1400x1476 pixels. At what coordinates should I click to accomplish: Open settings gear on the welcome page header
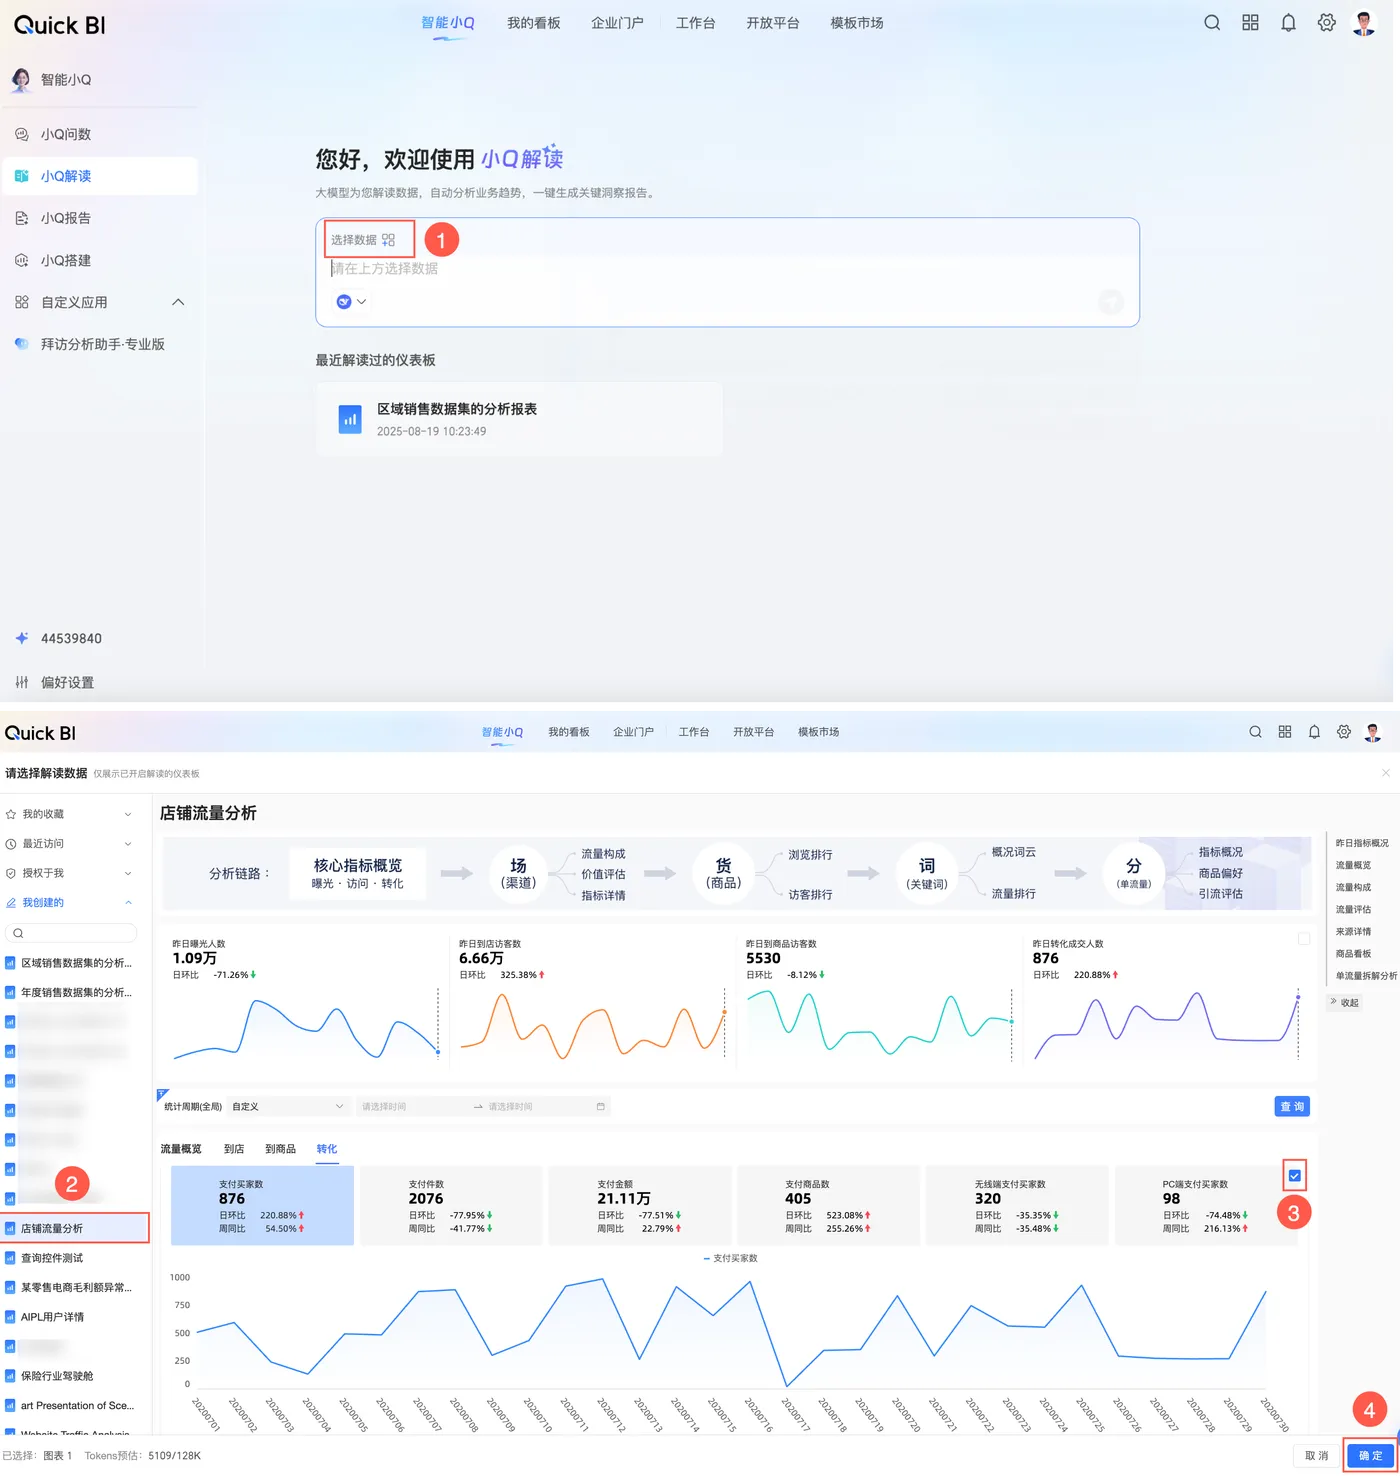(1326, 23)
